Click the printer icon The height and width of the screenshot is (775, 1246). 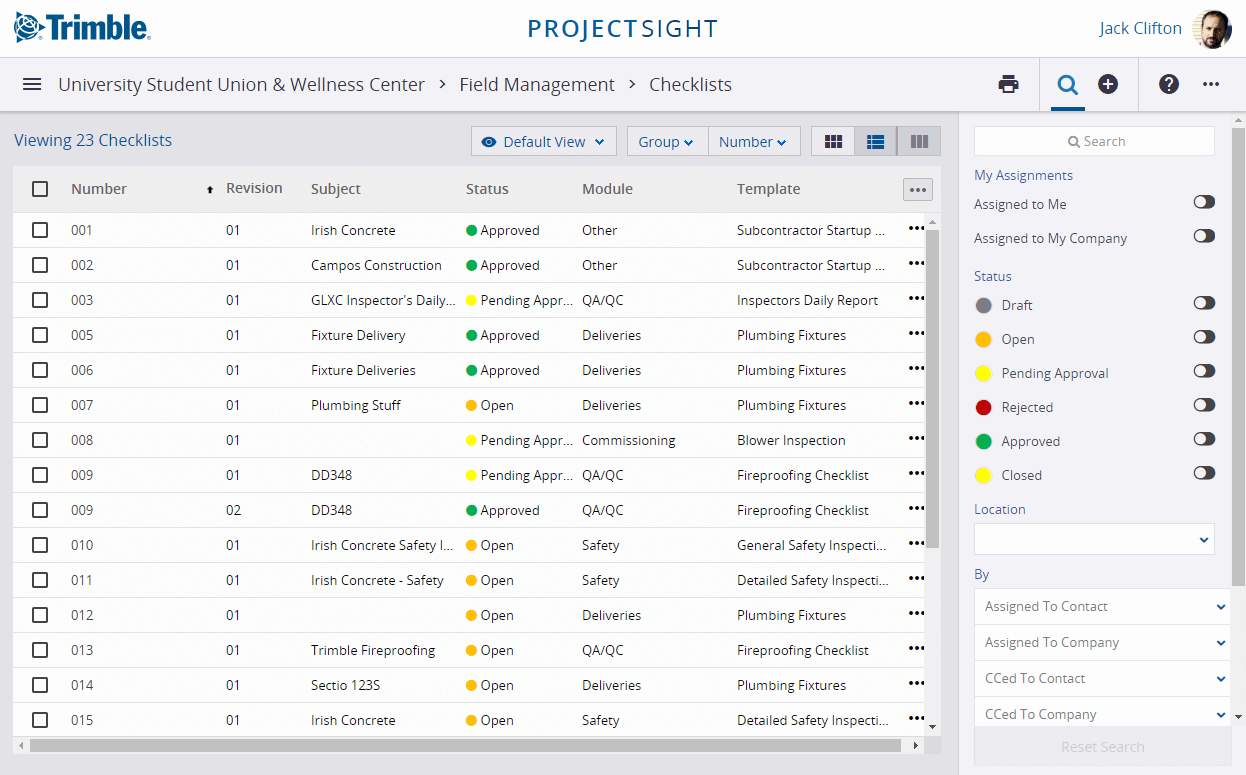coord(1009,84)
